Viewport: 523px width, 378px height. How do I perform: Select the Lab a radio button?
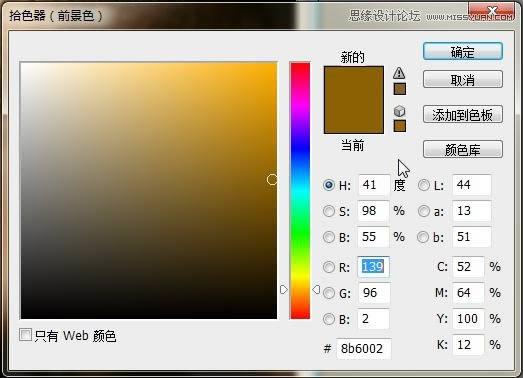pos(424,211)
